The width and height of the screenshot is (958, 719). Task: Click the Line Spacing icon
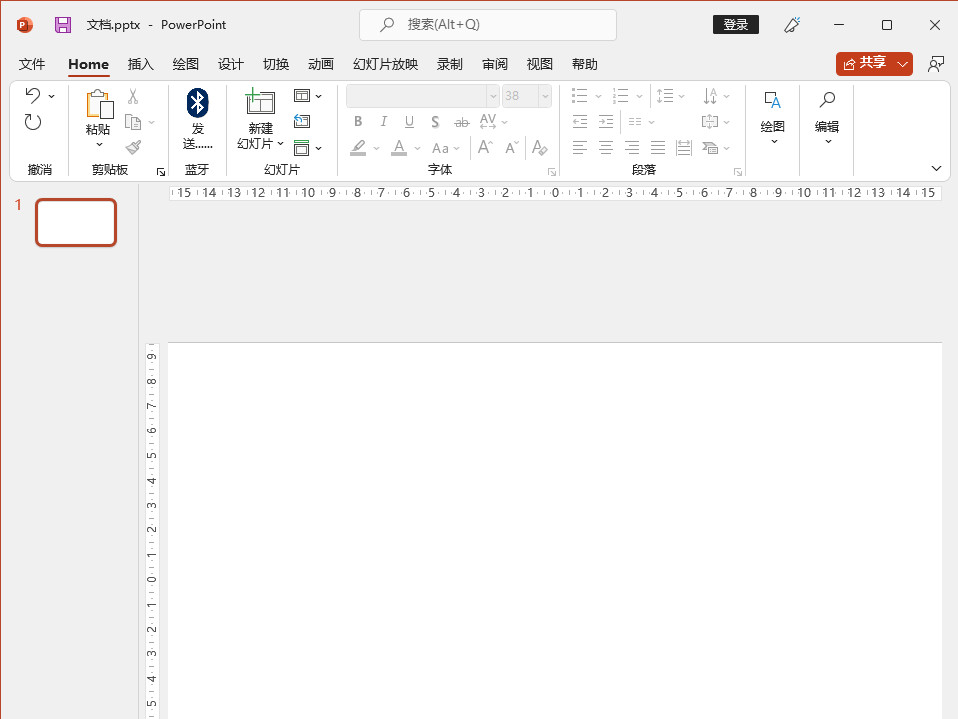pos(665,95)
